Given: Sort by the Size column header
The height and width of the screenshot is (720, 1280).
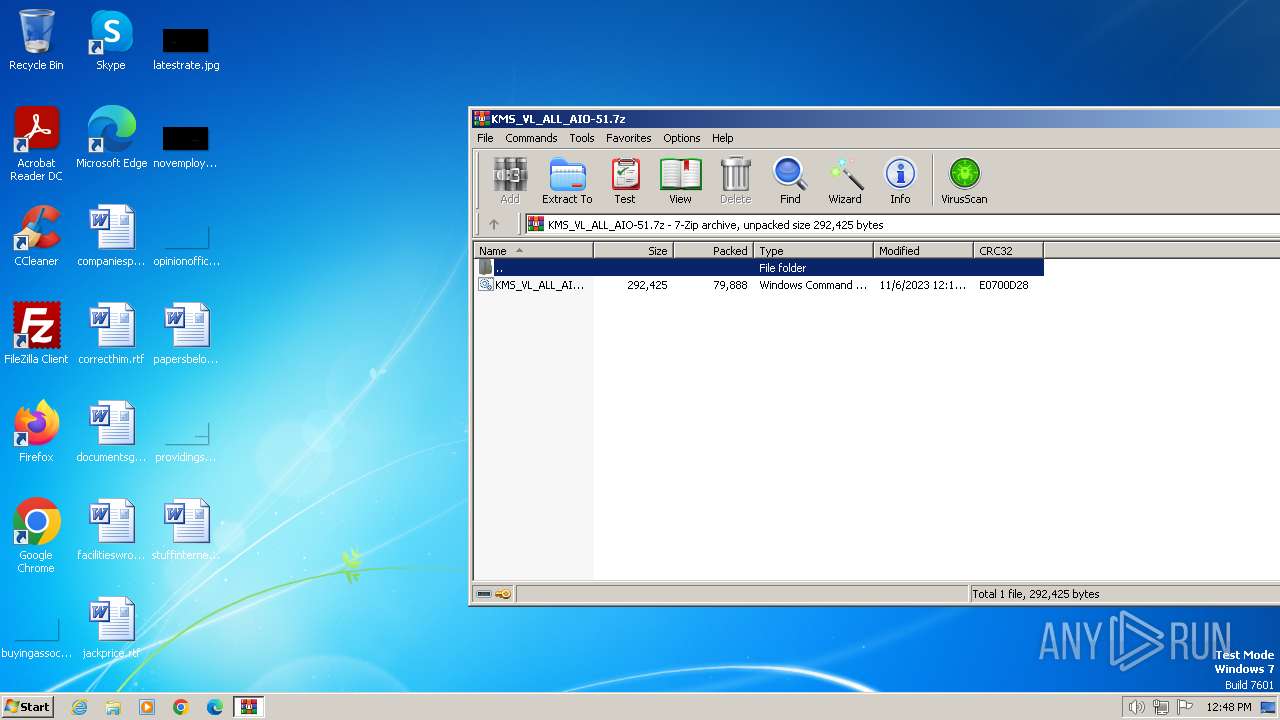Looking at the screenshot, I should (x=634, y=250).
